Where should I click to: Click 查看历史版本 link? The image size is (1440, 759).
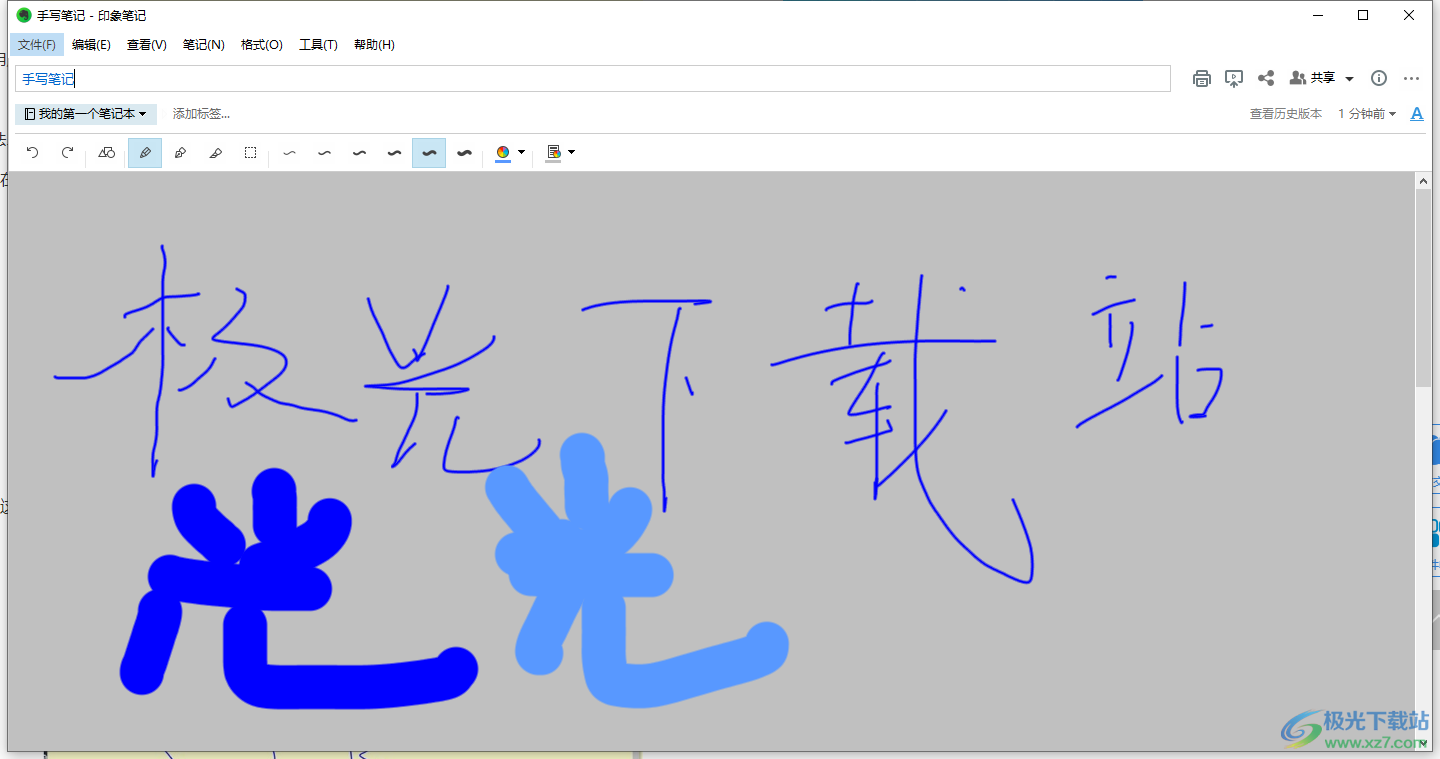point(1286,114)
